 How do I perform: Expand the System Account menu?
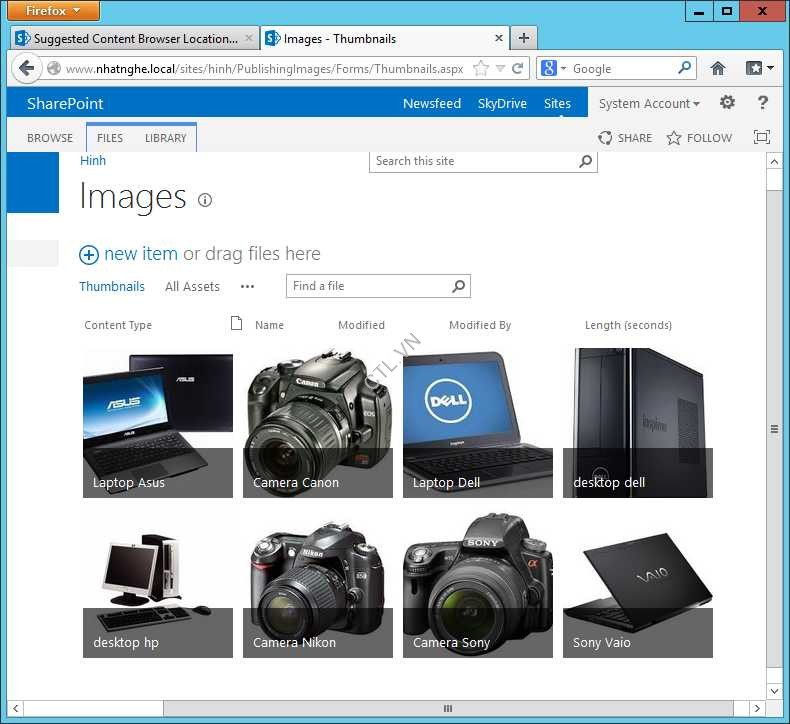point(649,104)
